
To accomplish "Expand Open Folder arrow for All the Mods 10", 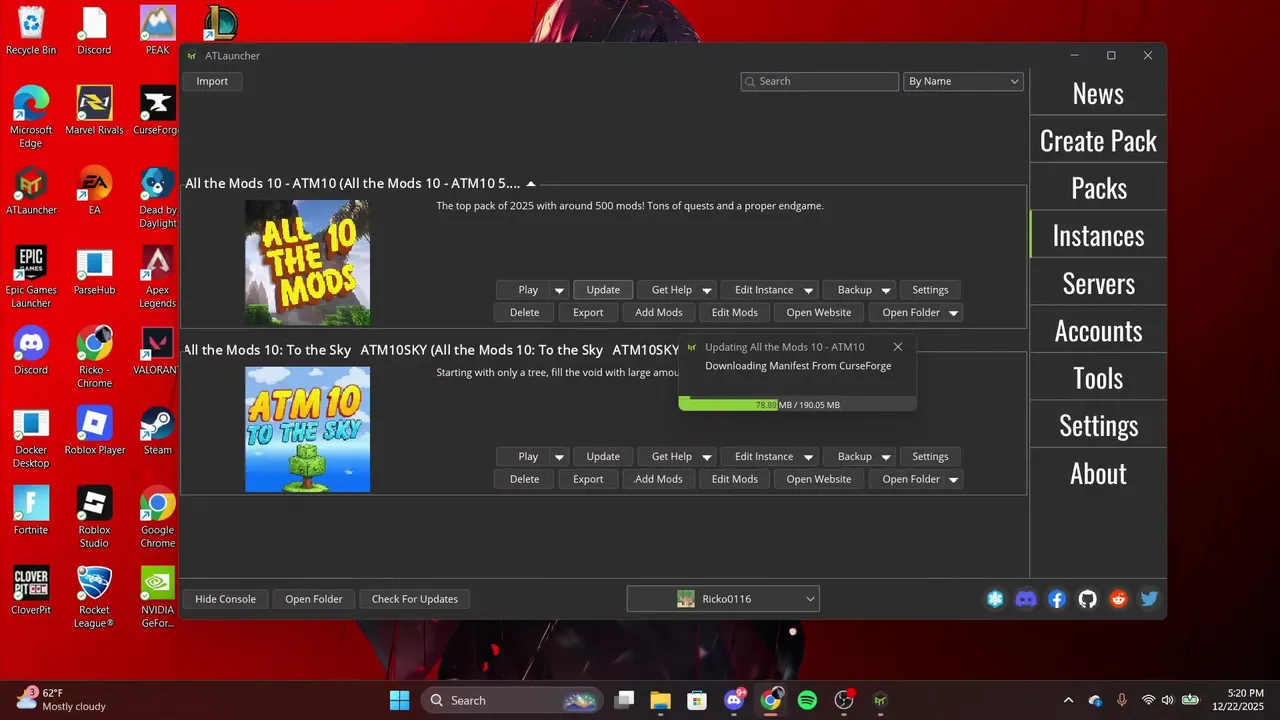I will tap(954, 313).
